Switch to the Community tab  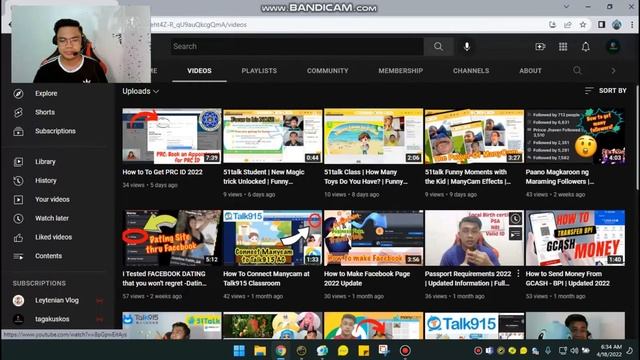[328, 71]
